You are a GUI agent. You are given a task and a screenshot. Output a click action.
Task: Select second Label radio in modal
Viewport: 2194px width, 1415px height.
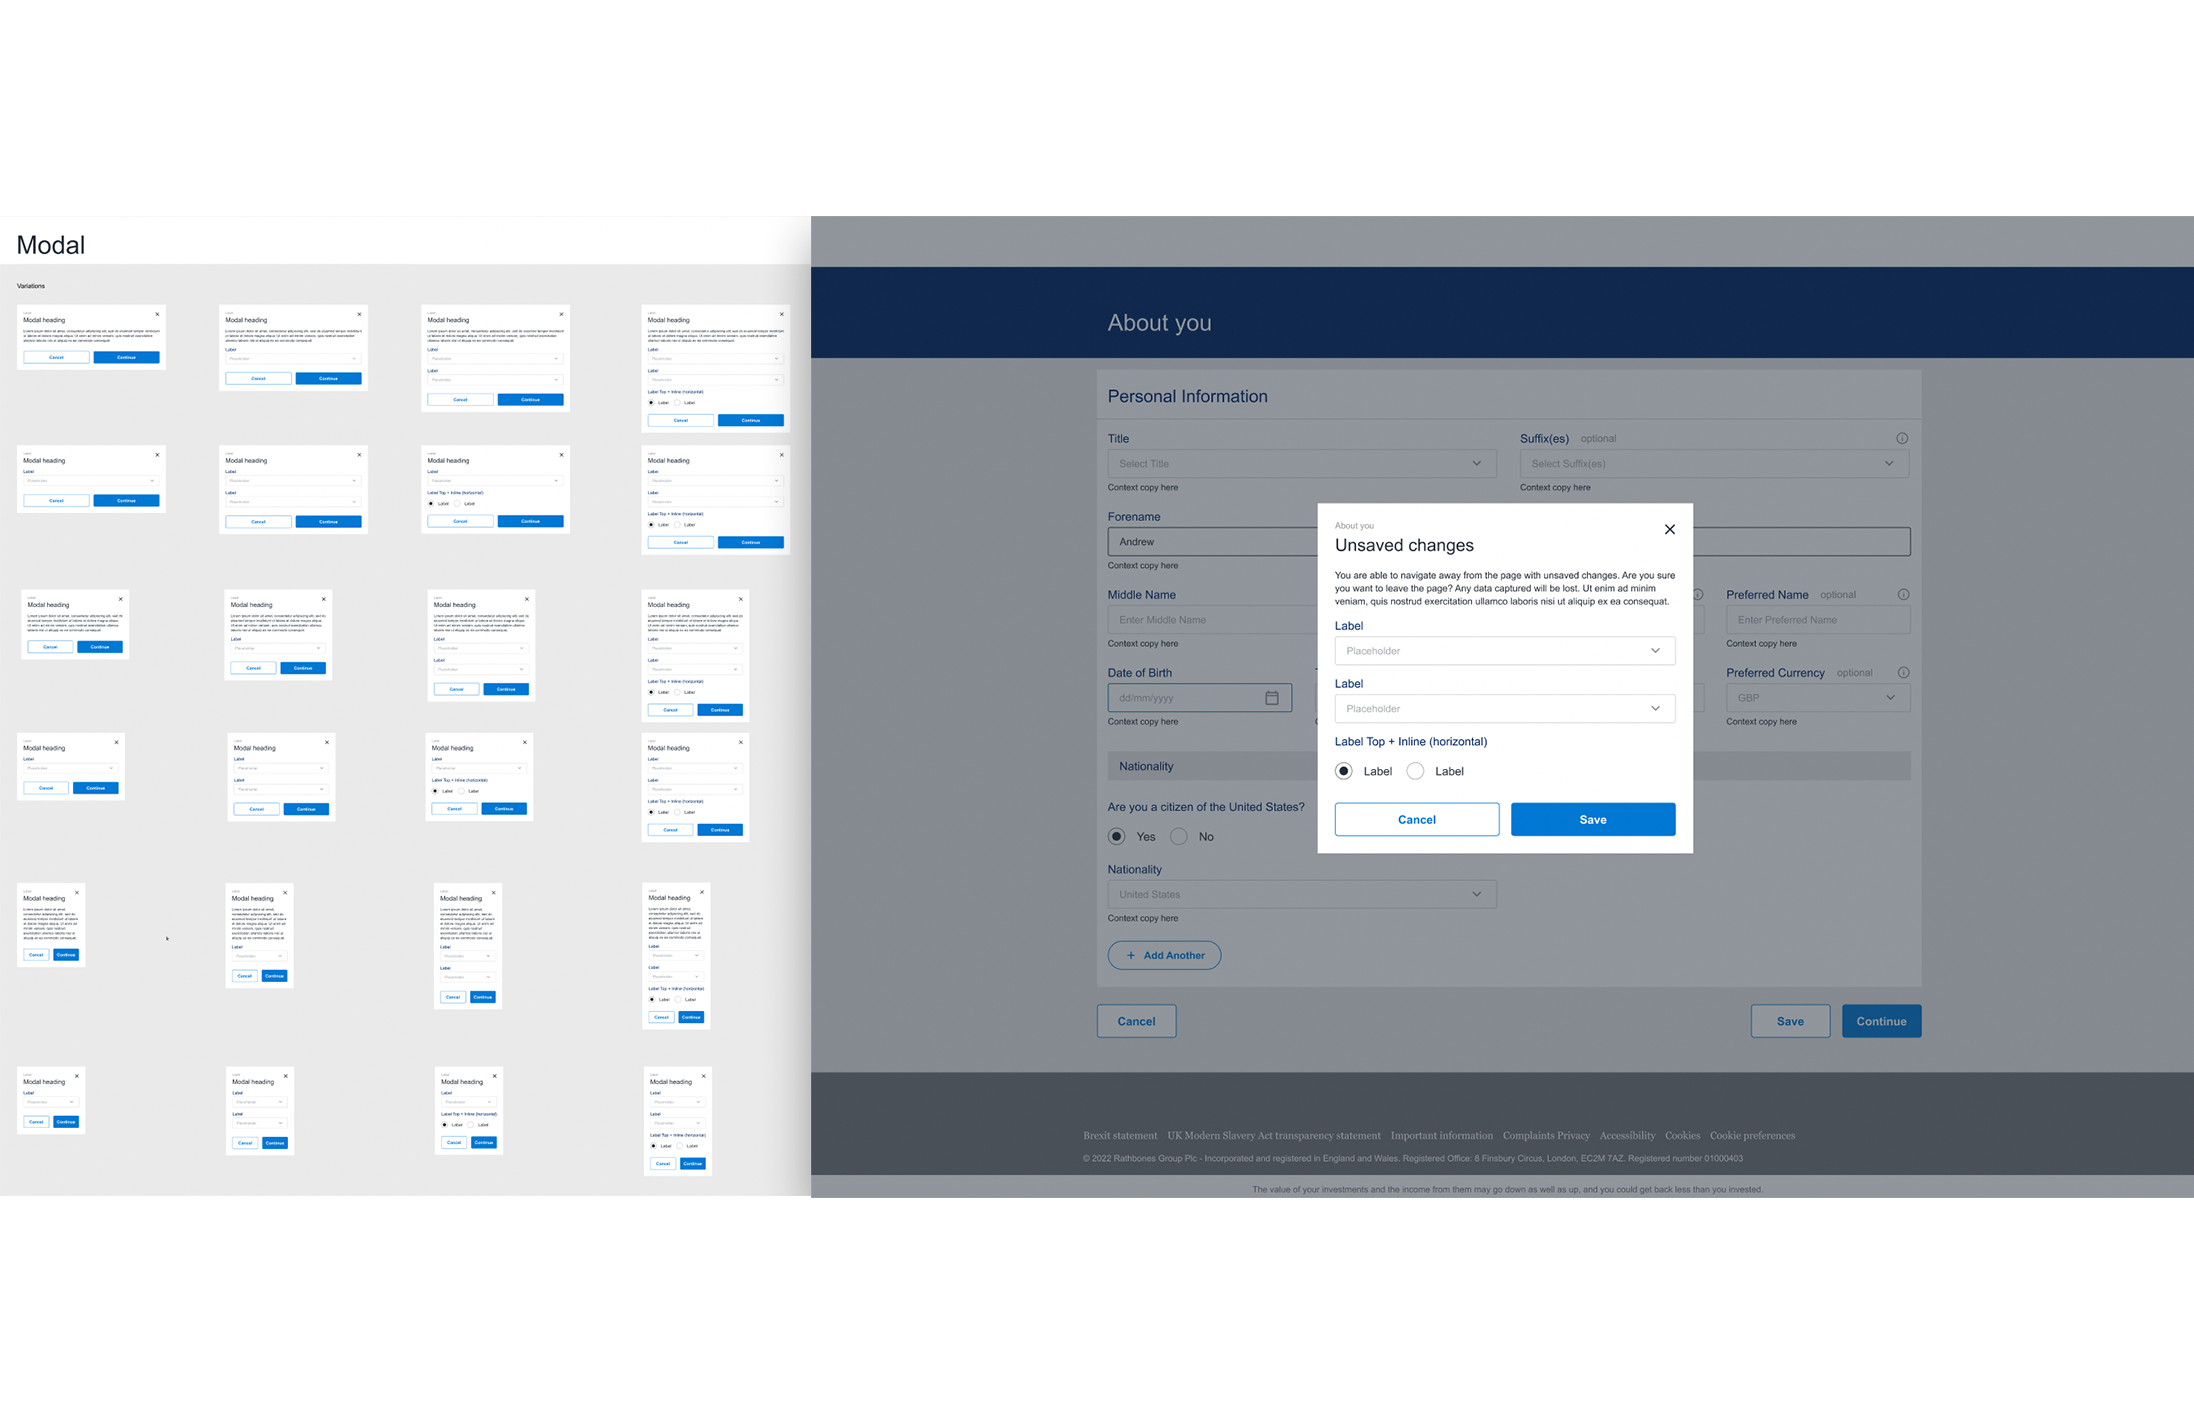(x=1415, y=771)
